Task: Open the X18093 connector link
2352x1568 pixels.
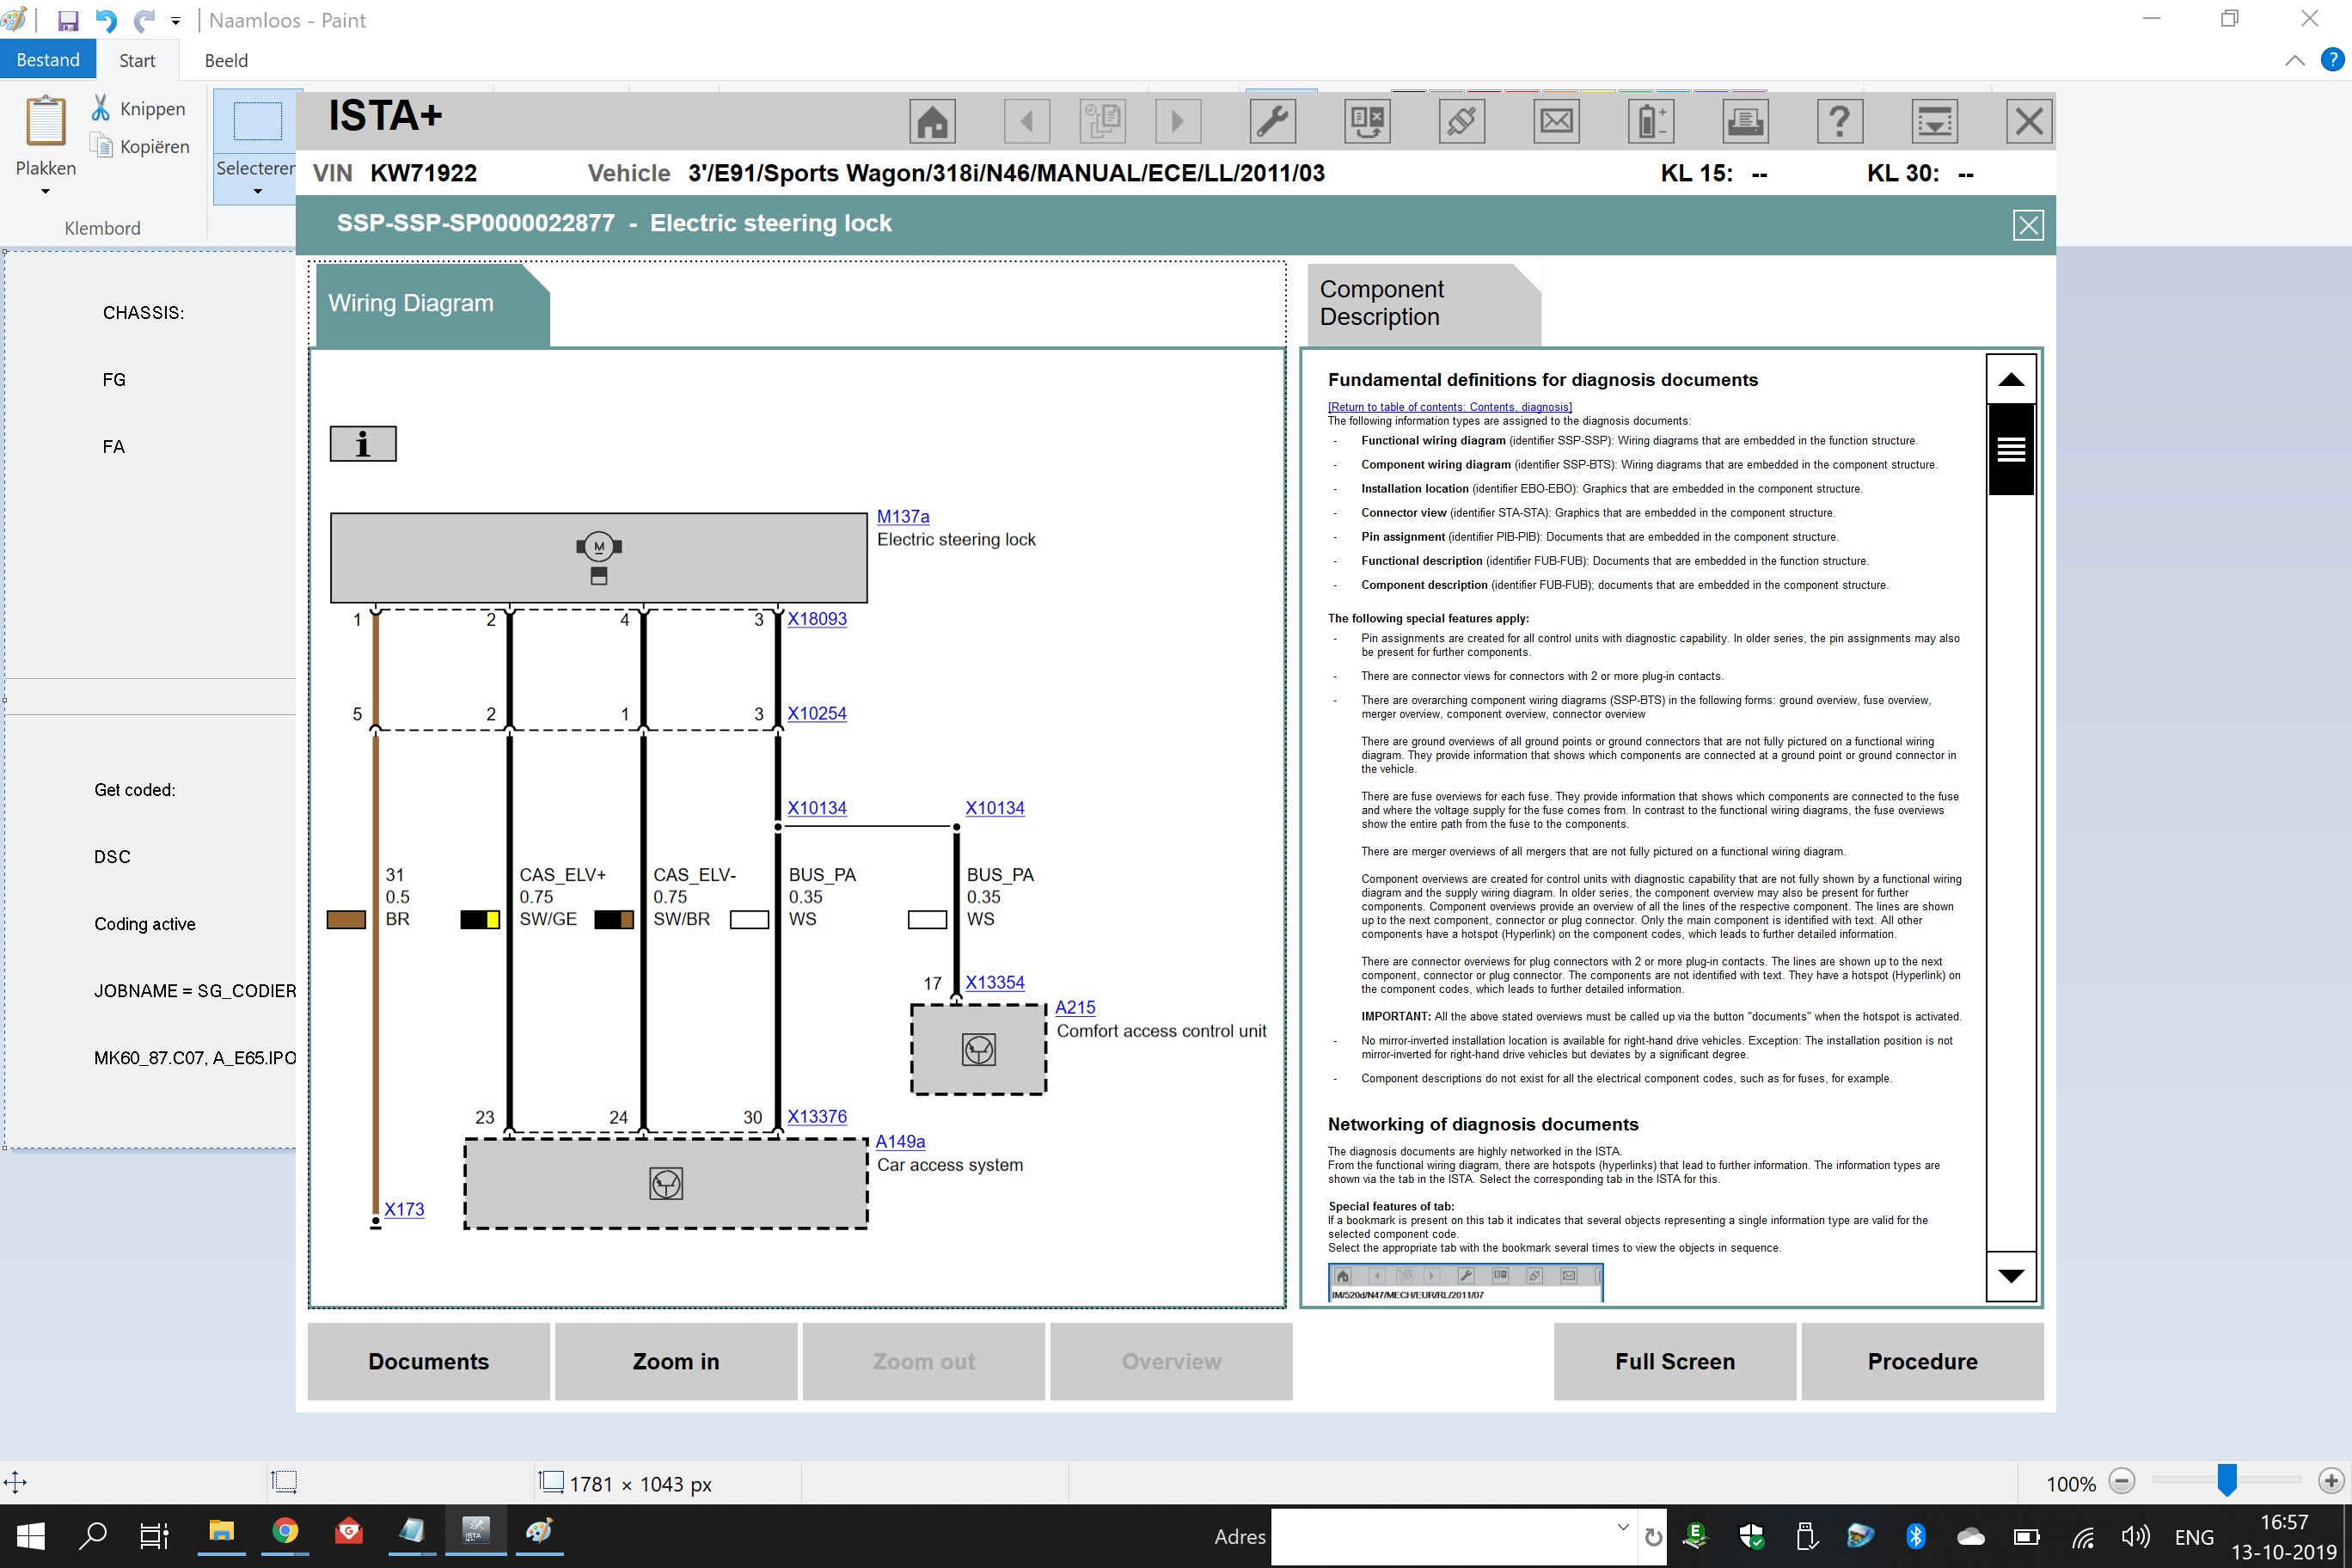Action: coord(817,619)
